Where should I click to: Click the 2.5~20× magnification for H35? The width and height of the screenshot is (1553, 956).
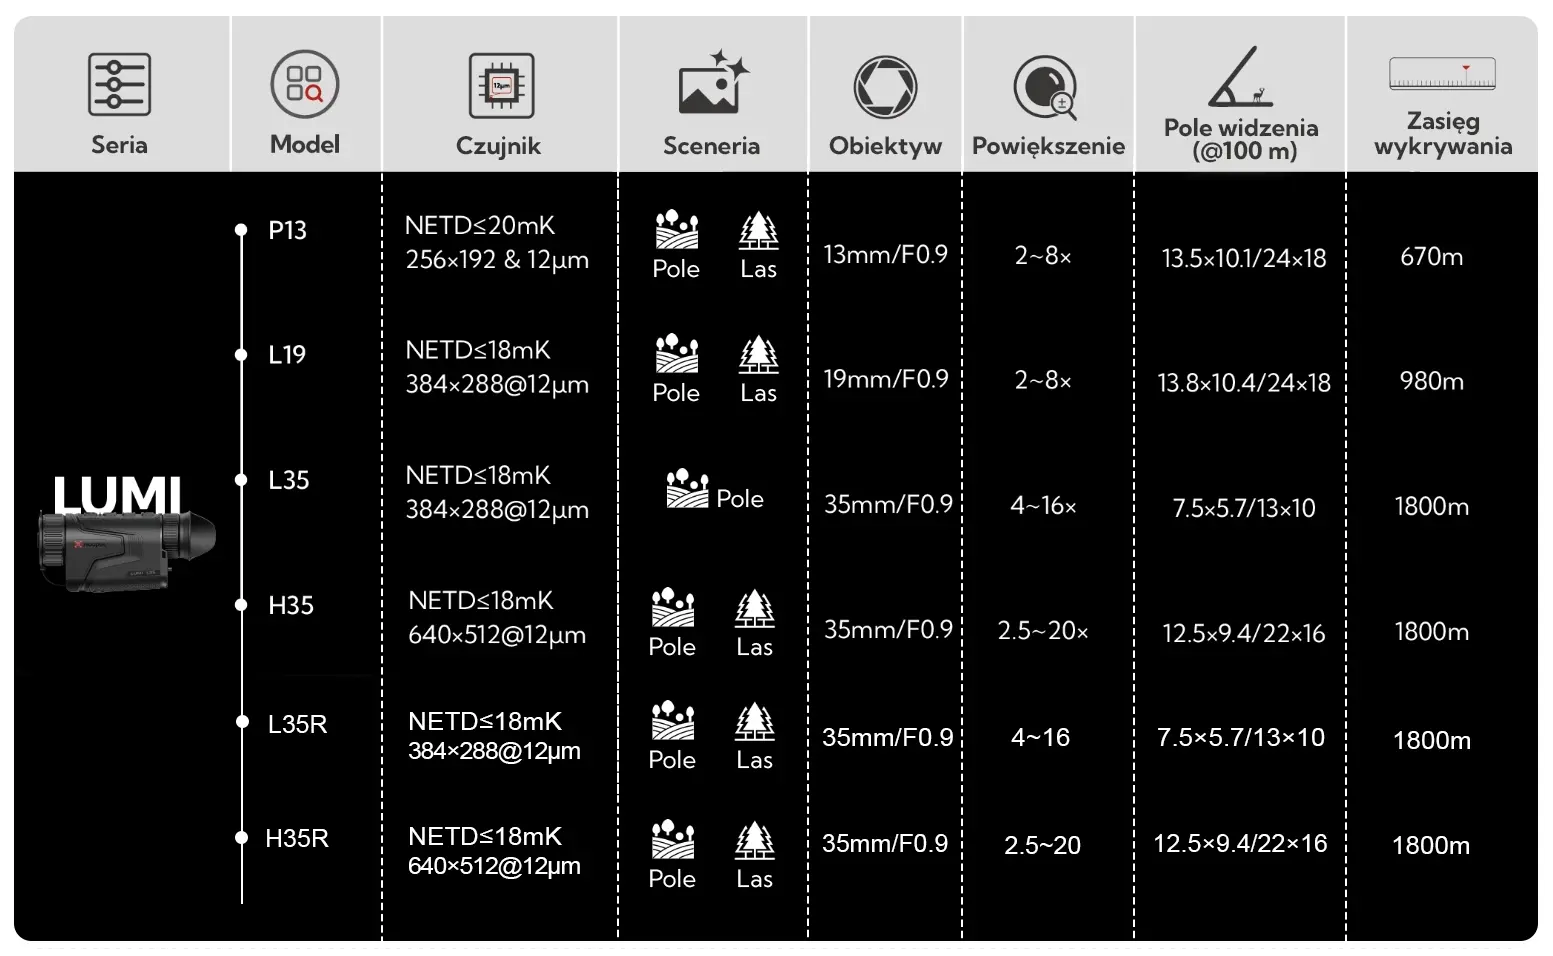tap(1042, 631)
